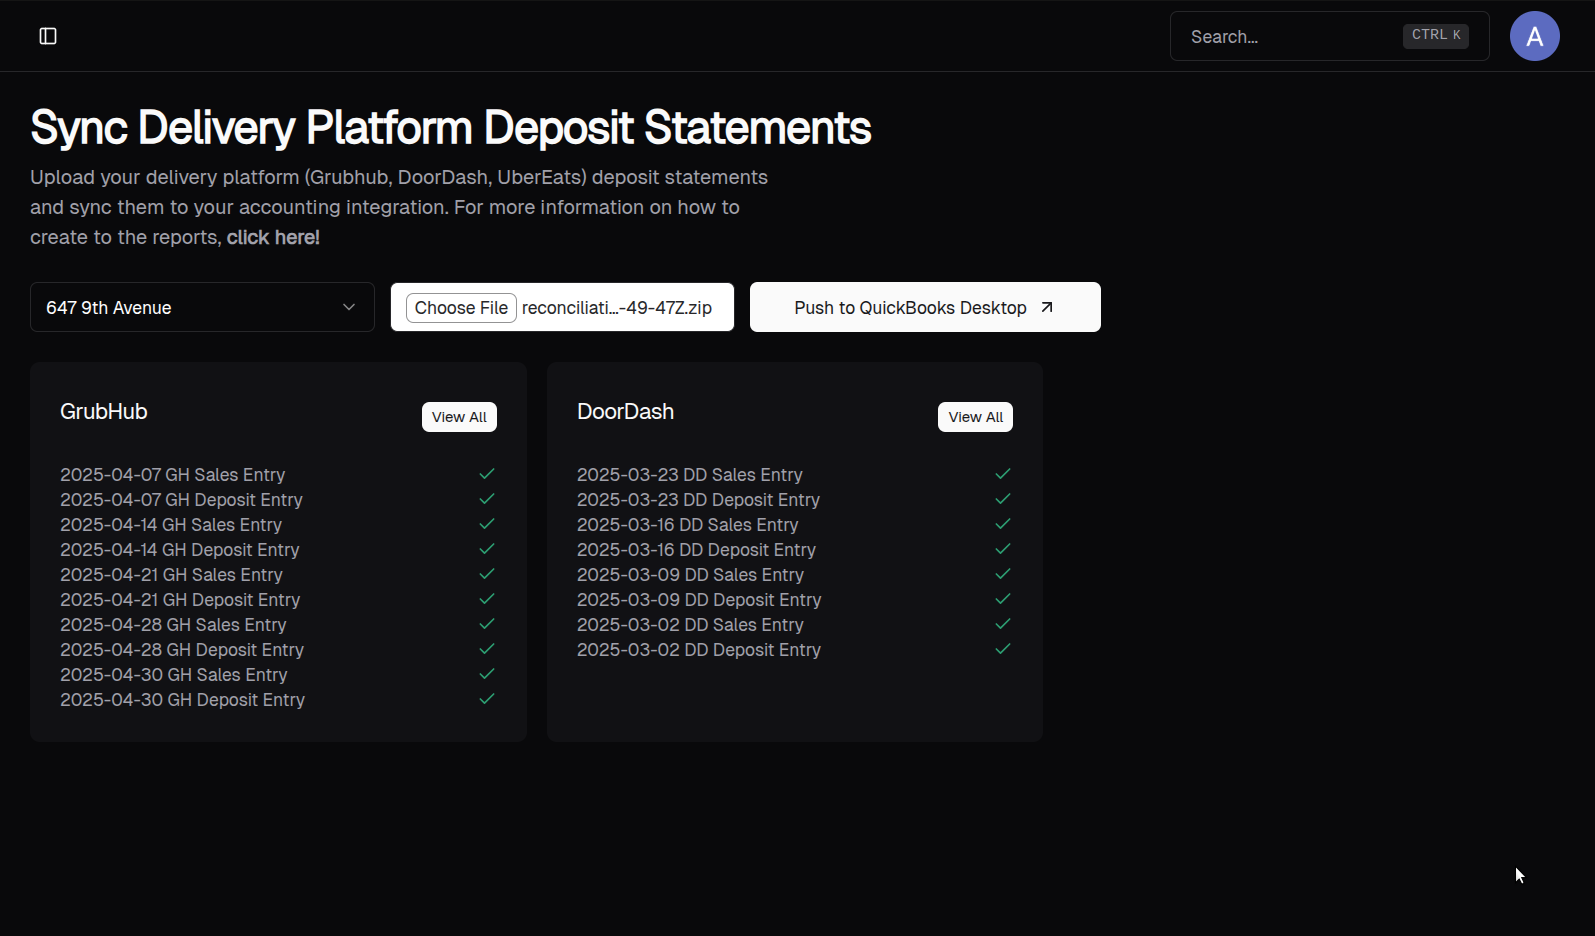
Task: Select 2025-04-30 GH Sales Entry
Action: (x=174, y=675)
